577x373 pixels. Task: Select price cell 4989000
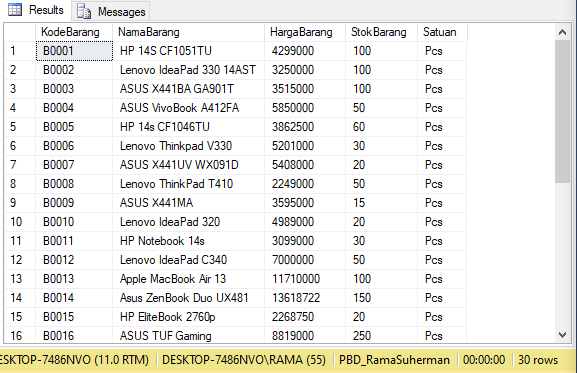(x=305, y=222)
